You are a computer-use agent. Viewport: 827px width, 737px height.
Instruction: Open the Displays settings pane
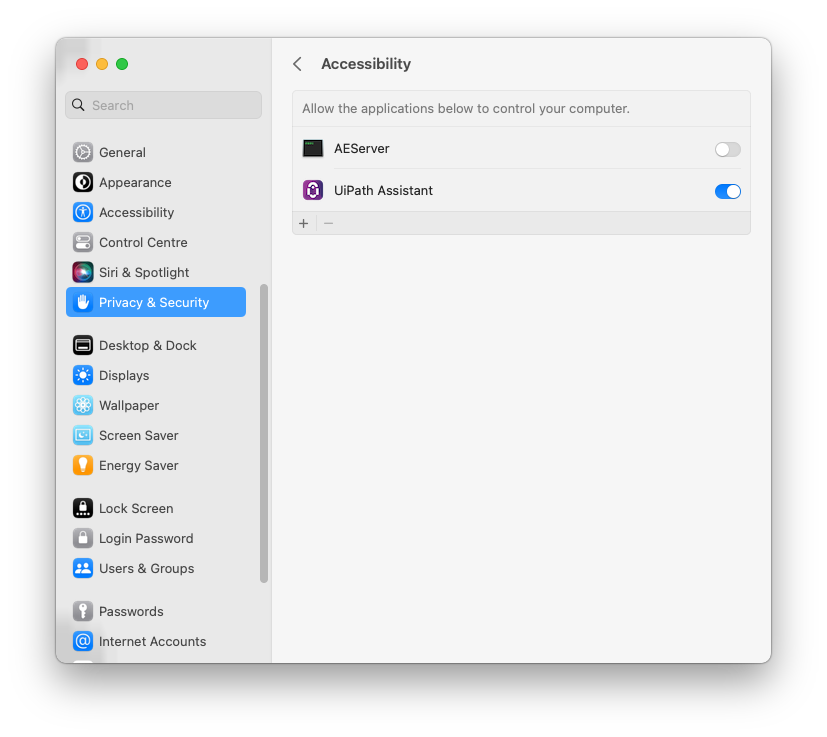click(124, 375)
